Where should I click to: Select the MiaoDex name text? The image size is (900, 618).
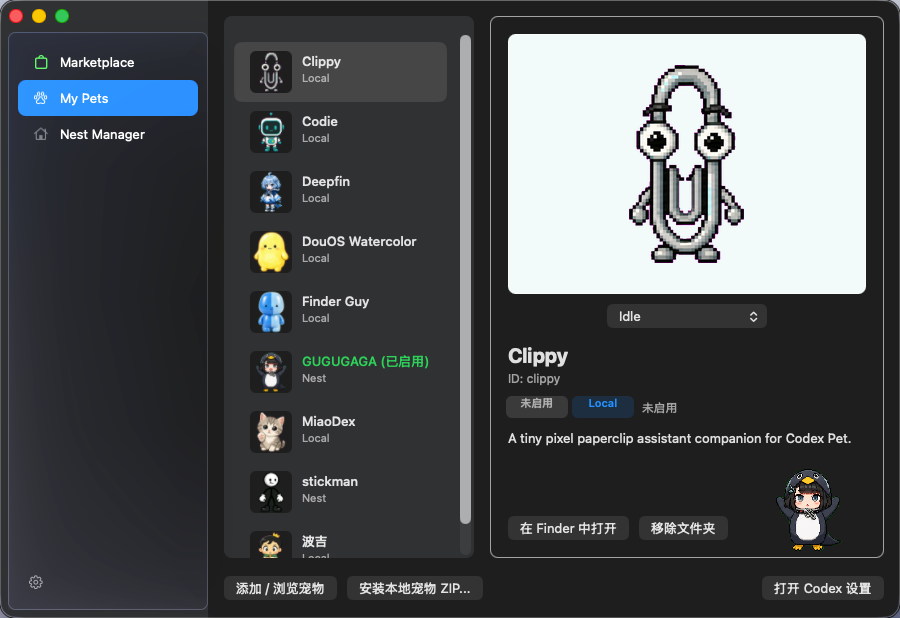[x=329, y=421]
